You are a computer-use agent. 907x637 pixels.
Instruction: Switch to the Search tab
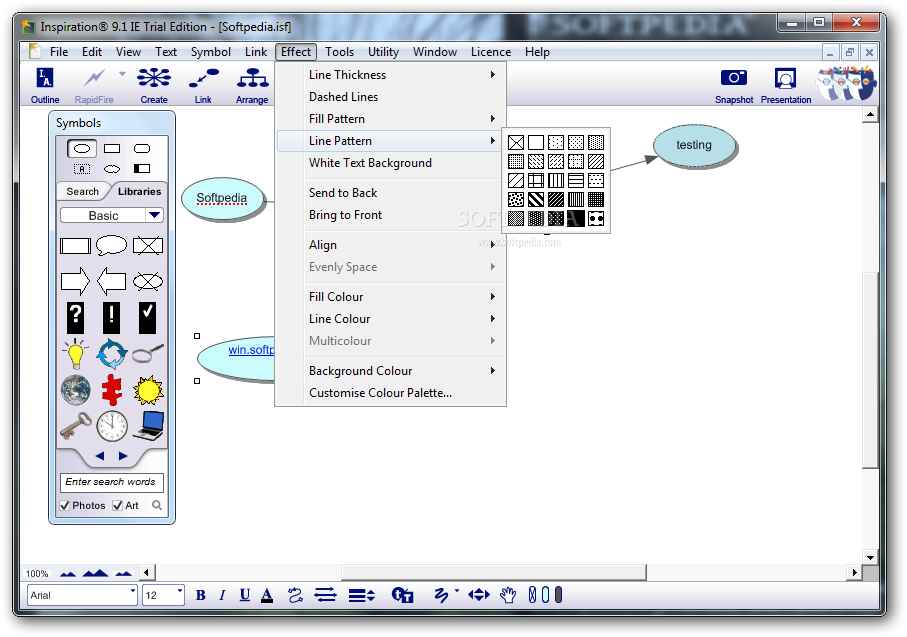coord(82,192)
